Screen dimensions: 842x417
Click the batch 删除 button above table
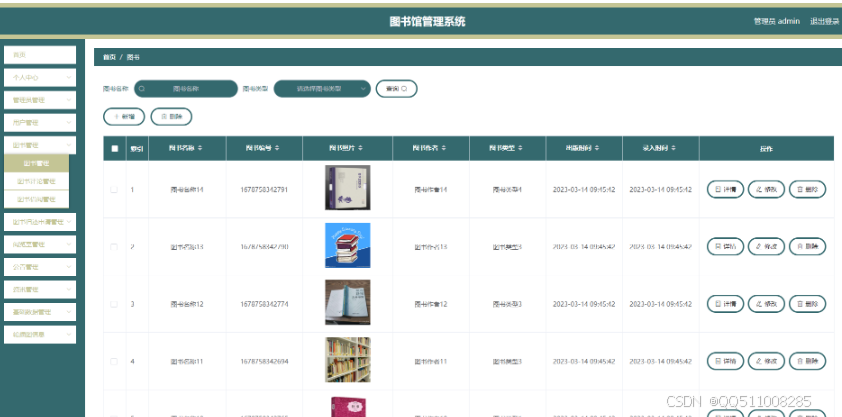pyautogui.click(x=171, y=116)
